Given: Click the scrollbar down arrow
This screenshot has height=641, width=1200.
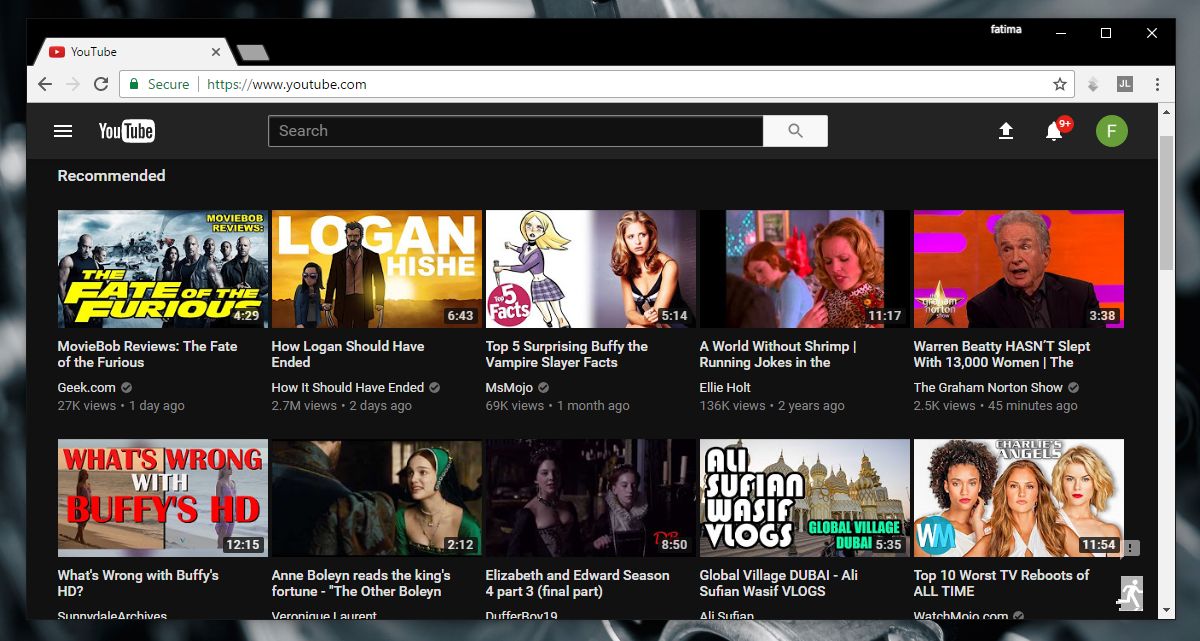Looking at the screenshot, I should click(x=1165, y=609).
